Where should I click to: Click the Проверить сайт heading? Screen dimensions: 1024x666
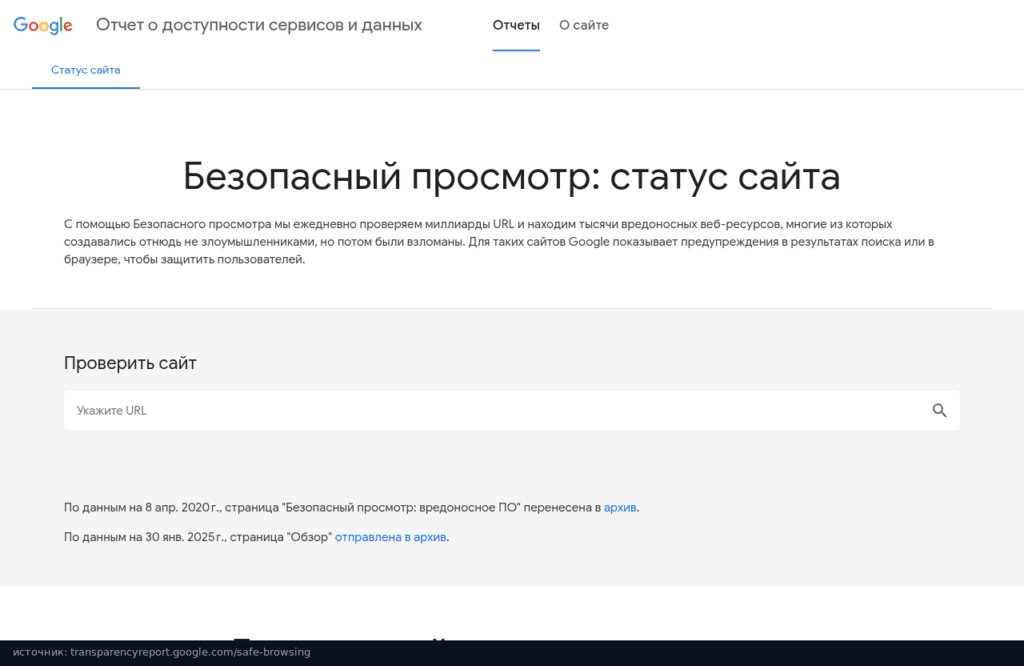(130, 363)
